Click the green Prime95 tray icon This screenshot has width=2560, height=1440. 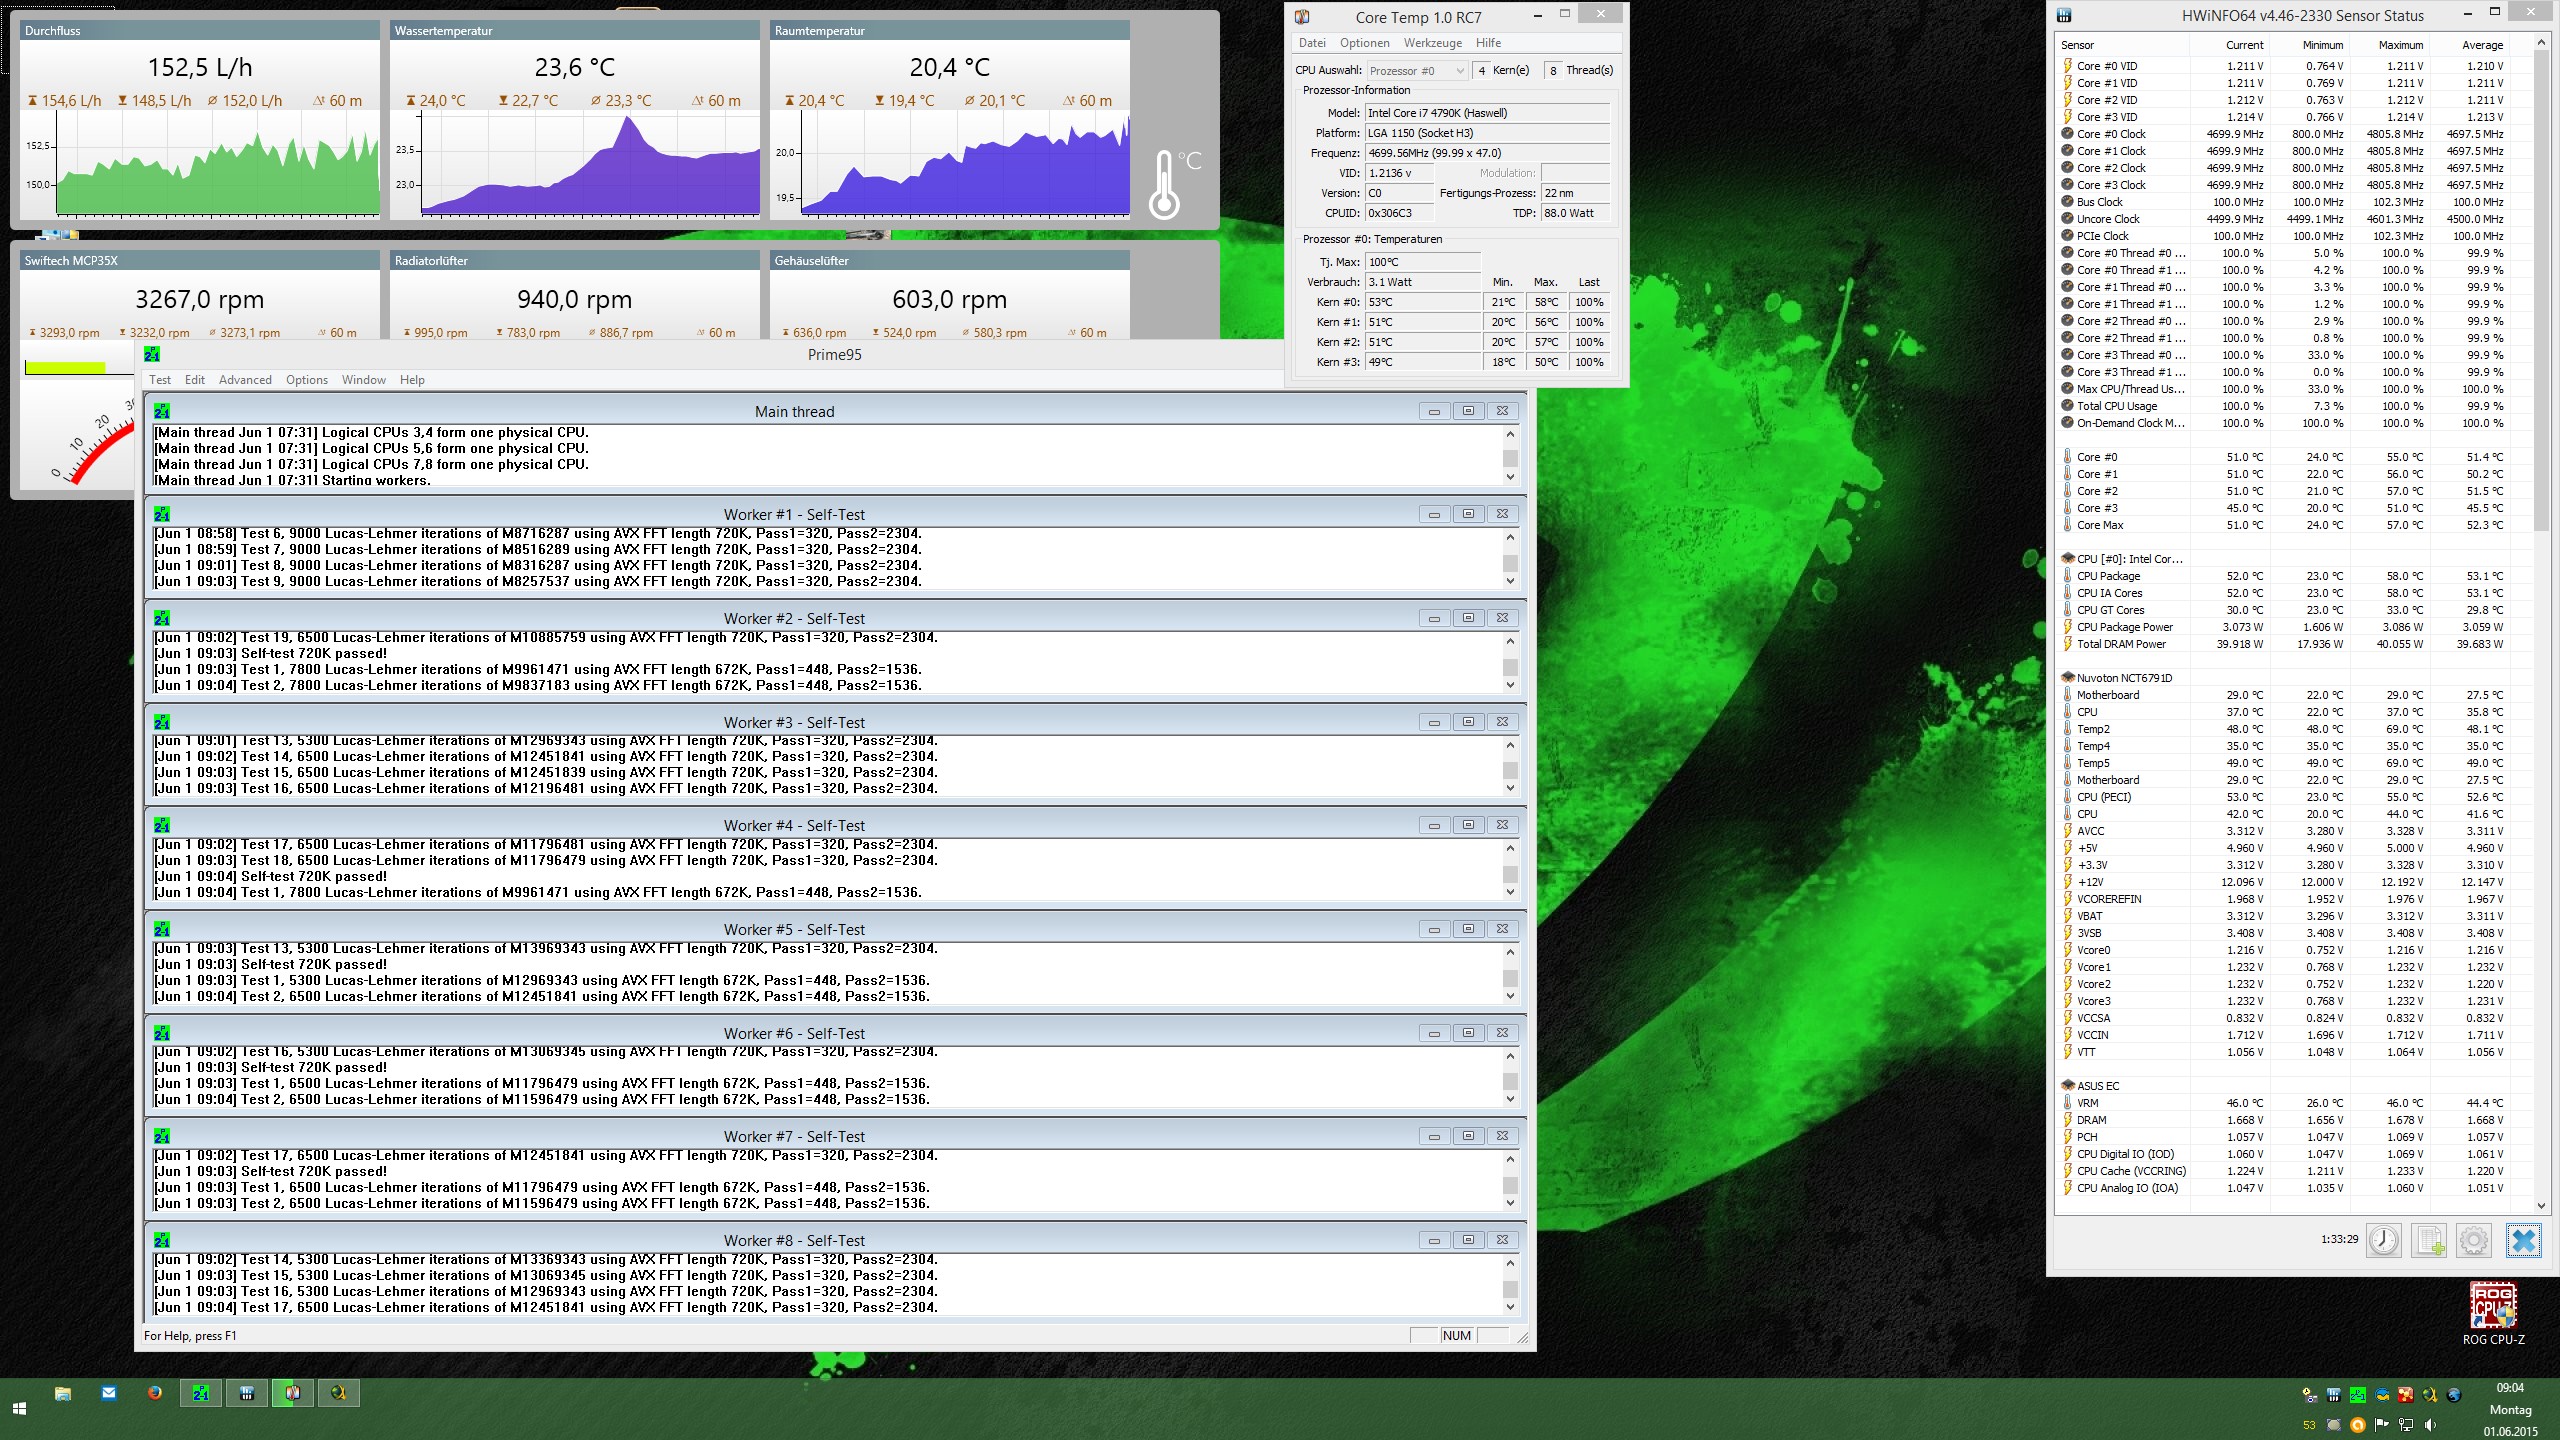coord(2358,1395)
